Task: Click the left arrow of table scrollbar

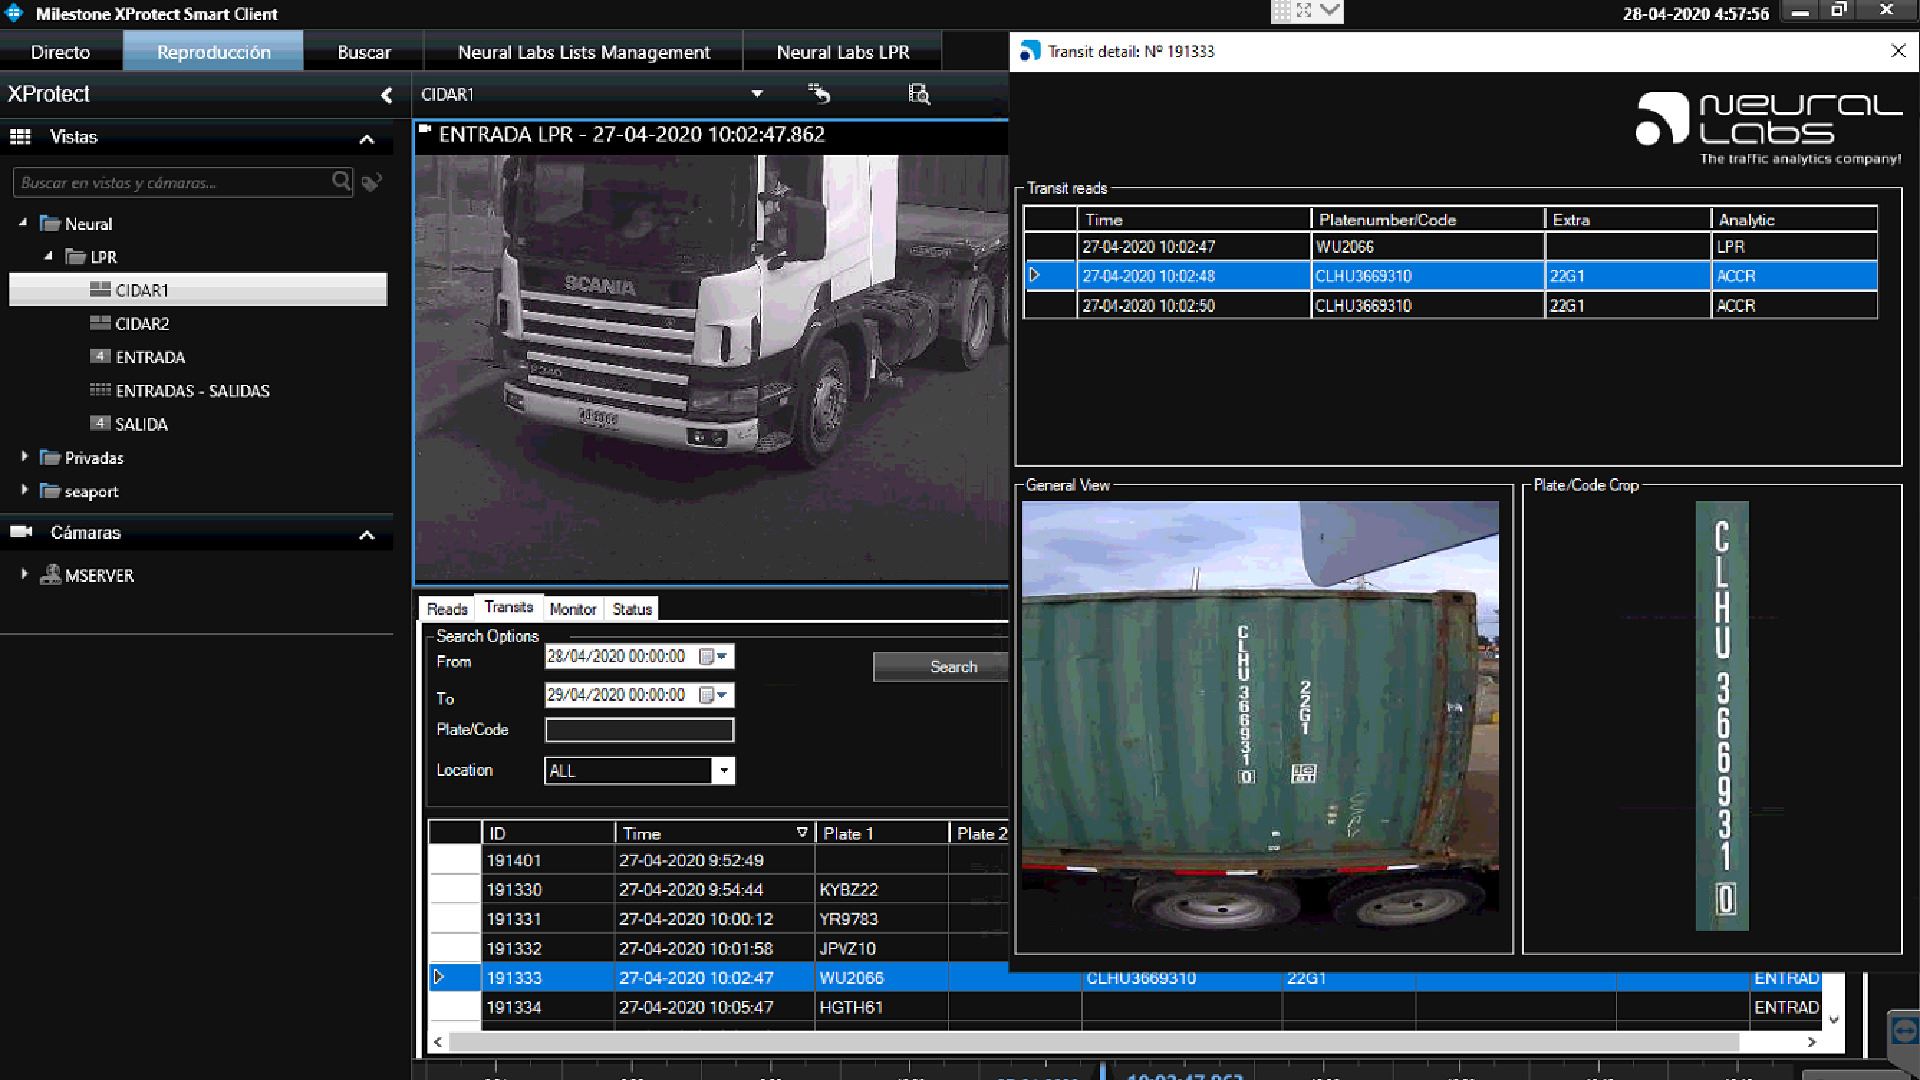Action: (x=438, y=1042)
